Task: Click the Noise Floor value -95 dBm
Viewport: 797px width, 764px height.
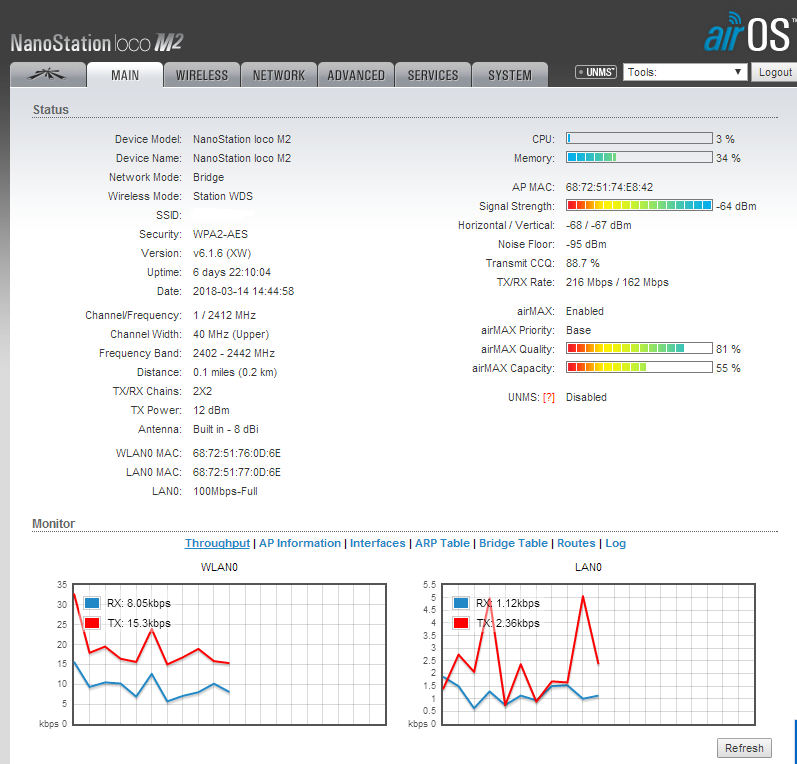Action: coord(586,244)
